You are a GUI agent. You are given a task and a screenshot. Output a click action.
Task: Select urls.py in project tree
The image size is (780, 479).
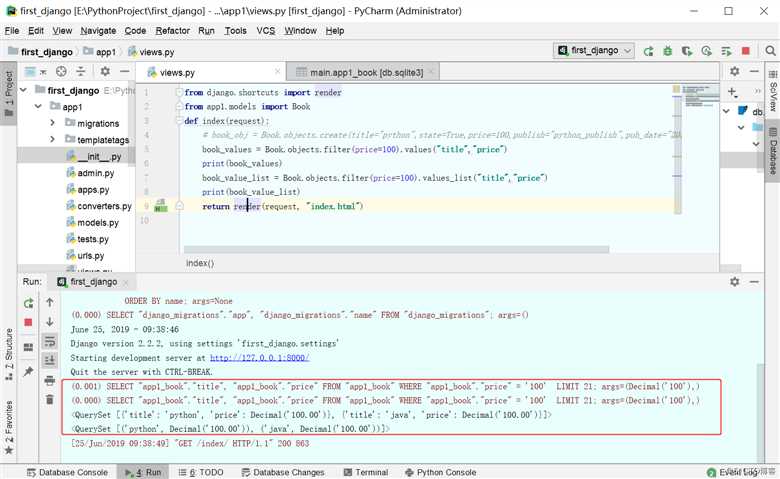(x=85, y=255)
